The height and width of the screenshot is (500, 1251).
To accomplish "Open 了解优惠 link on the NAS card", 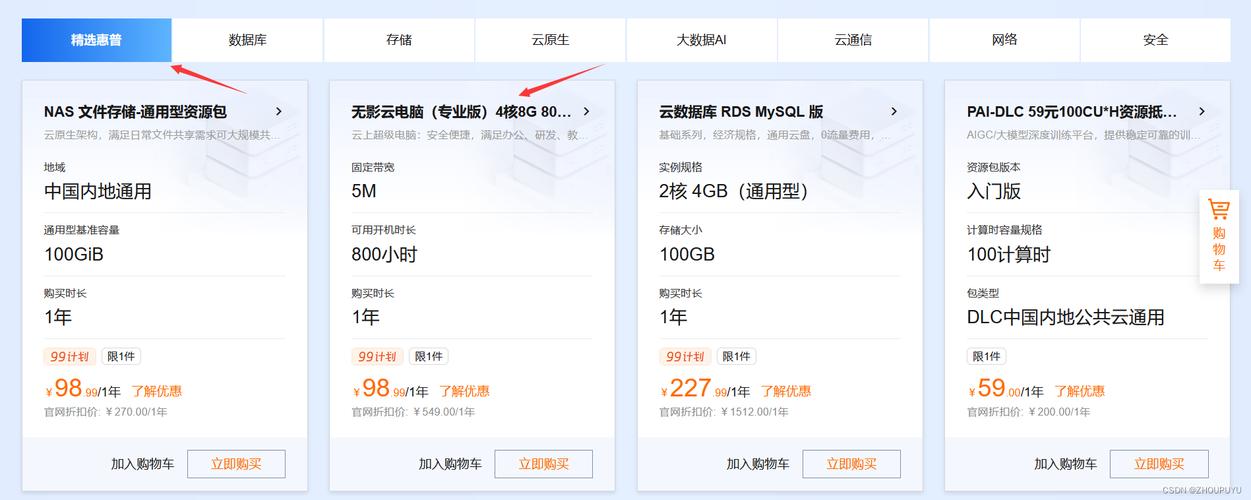I will [x=157, y=391].
